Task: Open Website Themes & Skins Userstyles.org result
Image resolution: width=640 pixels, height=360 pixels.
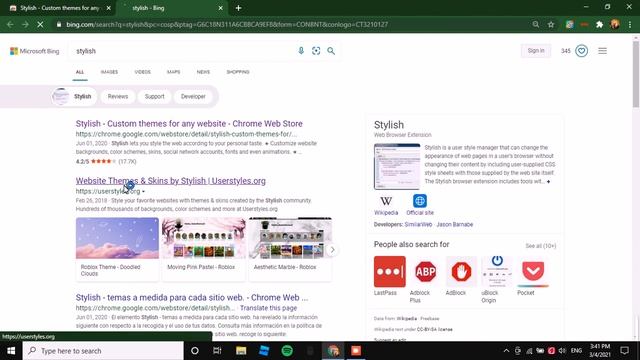Action: click(171, 181)
